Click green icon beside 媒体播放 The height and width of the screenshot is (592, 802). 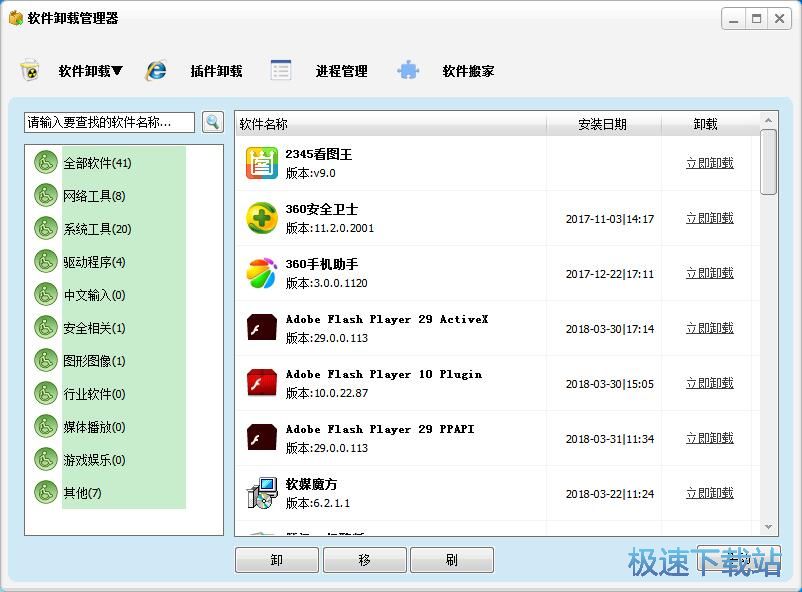click(46, 426)
